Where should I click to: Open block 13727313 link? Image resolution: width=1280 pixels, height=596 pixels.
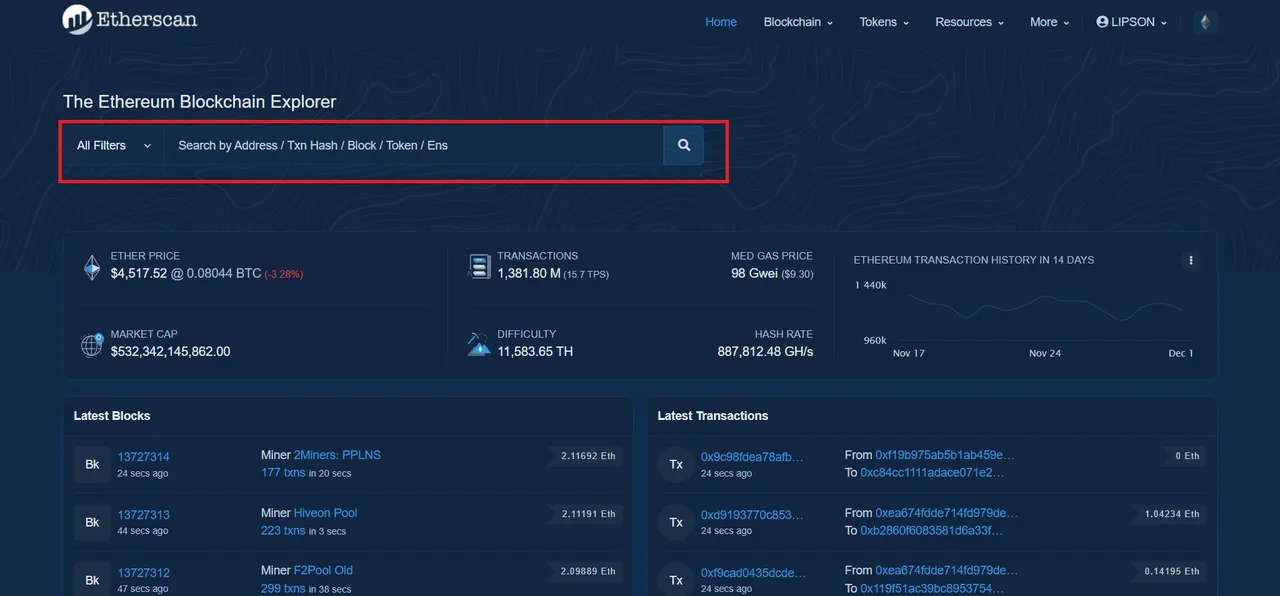pos(144,515)
